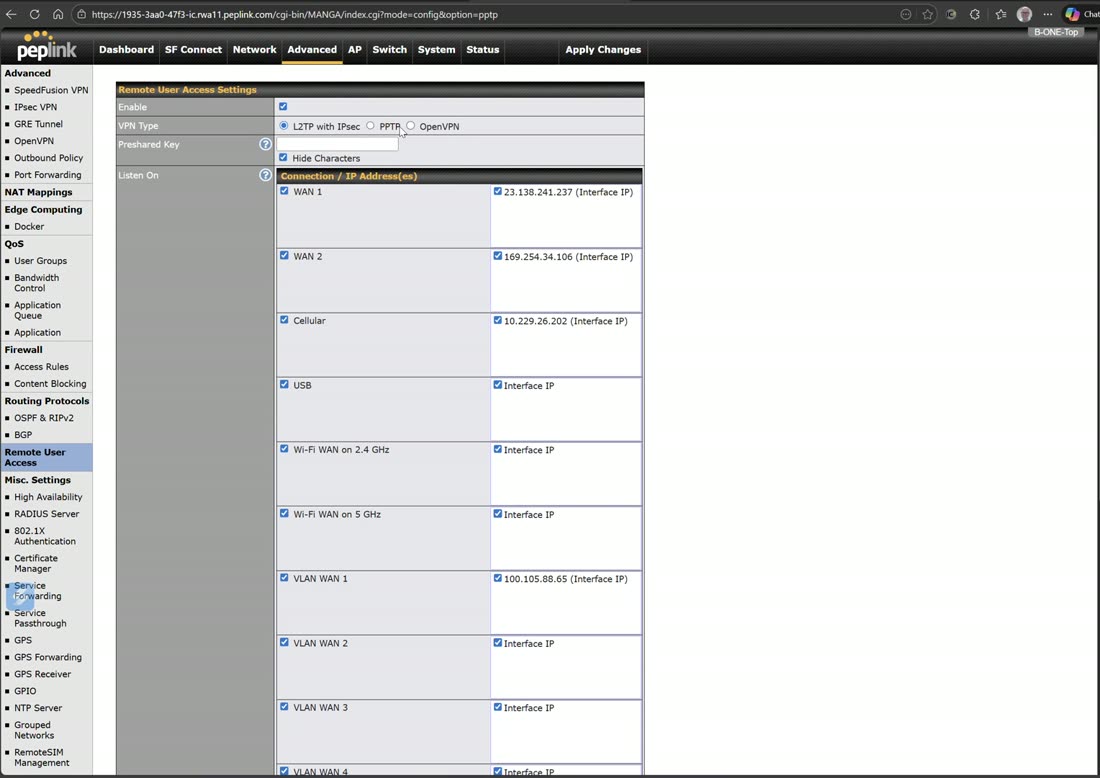Image resolution: width=1100 pixels, height=778 pixels.
Task: Uncheck 169.254.34.106 interface IP
Action: tap(497, 255)
